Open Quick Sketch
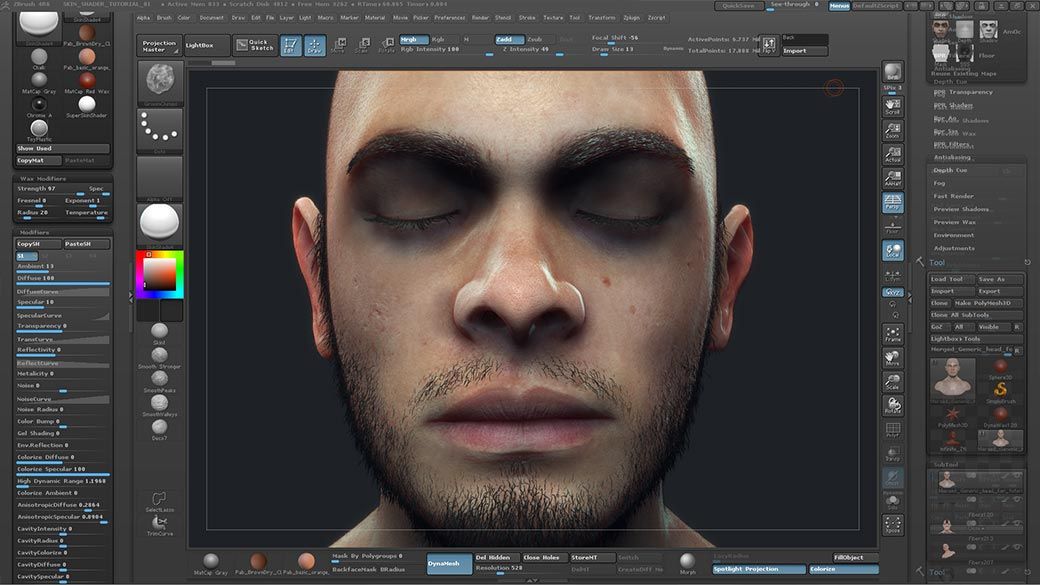1040x585 pixels. tap(255, 45)
